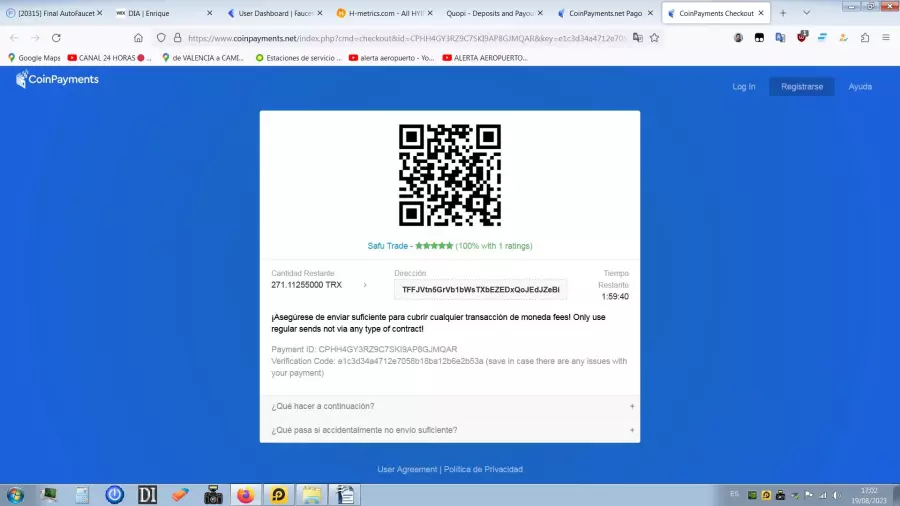Close the CoinPayments Checkout tab
Screen dimensions: 900x506
pos(761,13)
